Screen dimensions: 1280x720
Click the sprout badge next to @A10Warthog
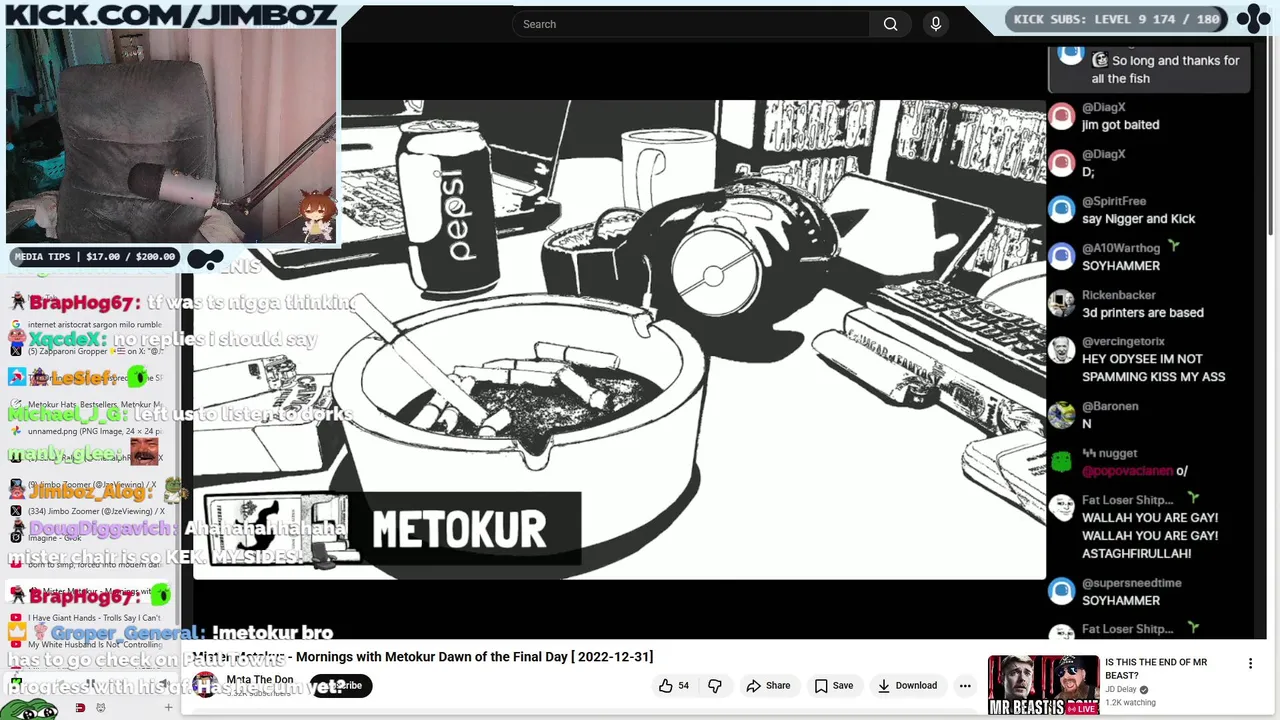coord(1173,246)
